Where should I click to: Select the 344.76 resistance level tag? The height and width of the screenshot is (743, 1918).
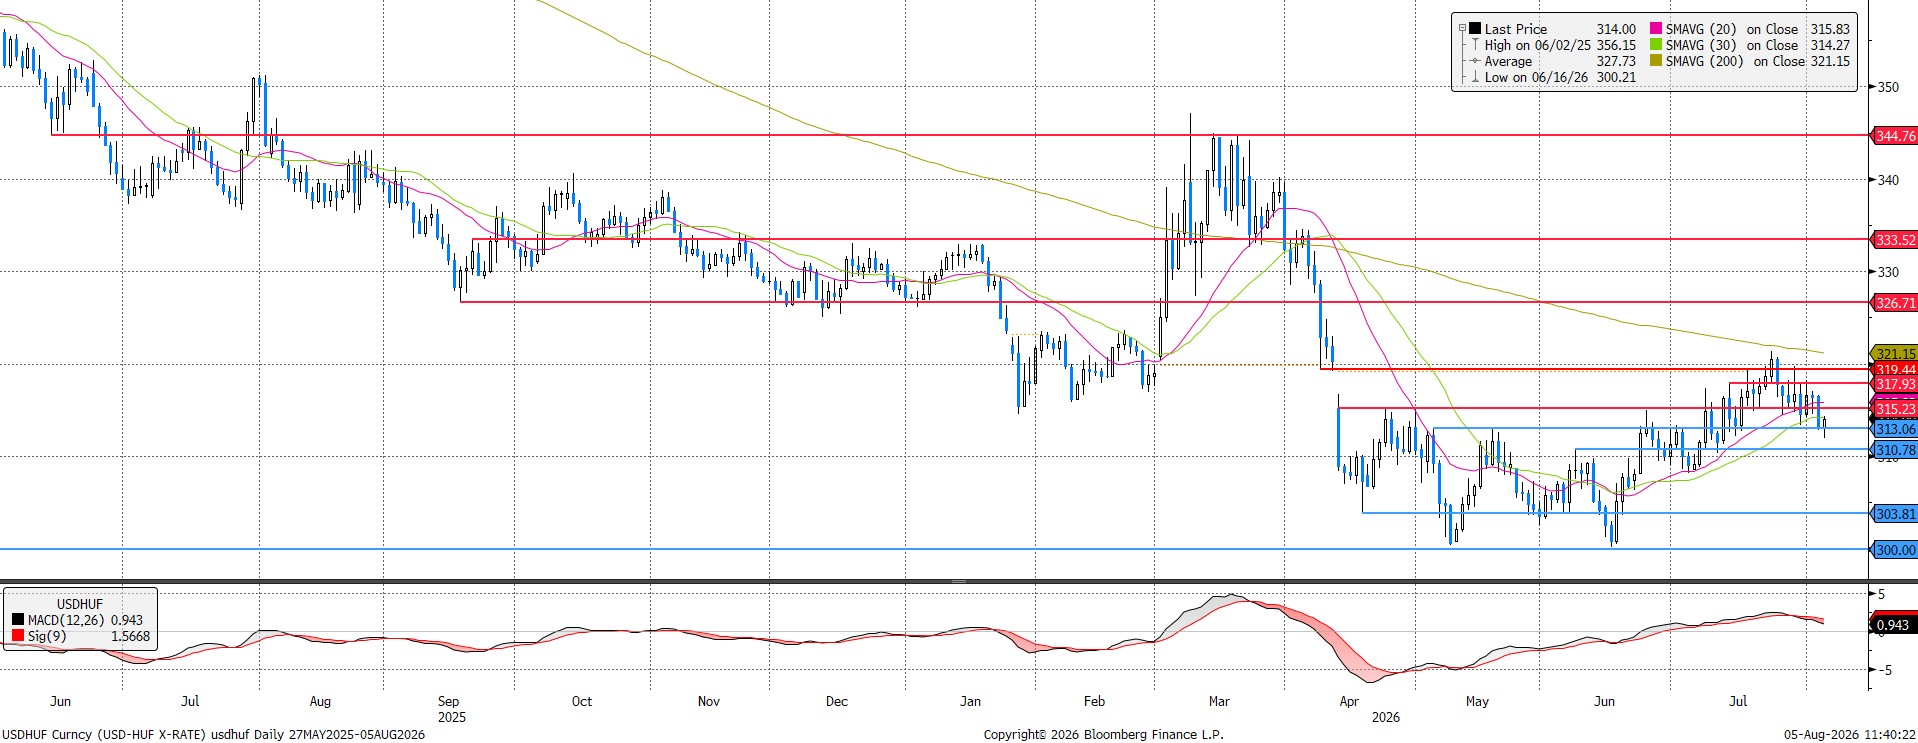[x=1893, y=135]
